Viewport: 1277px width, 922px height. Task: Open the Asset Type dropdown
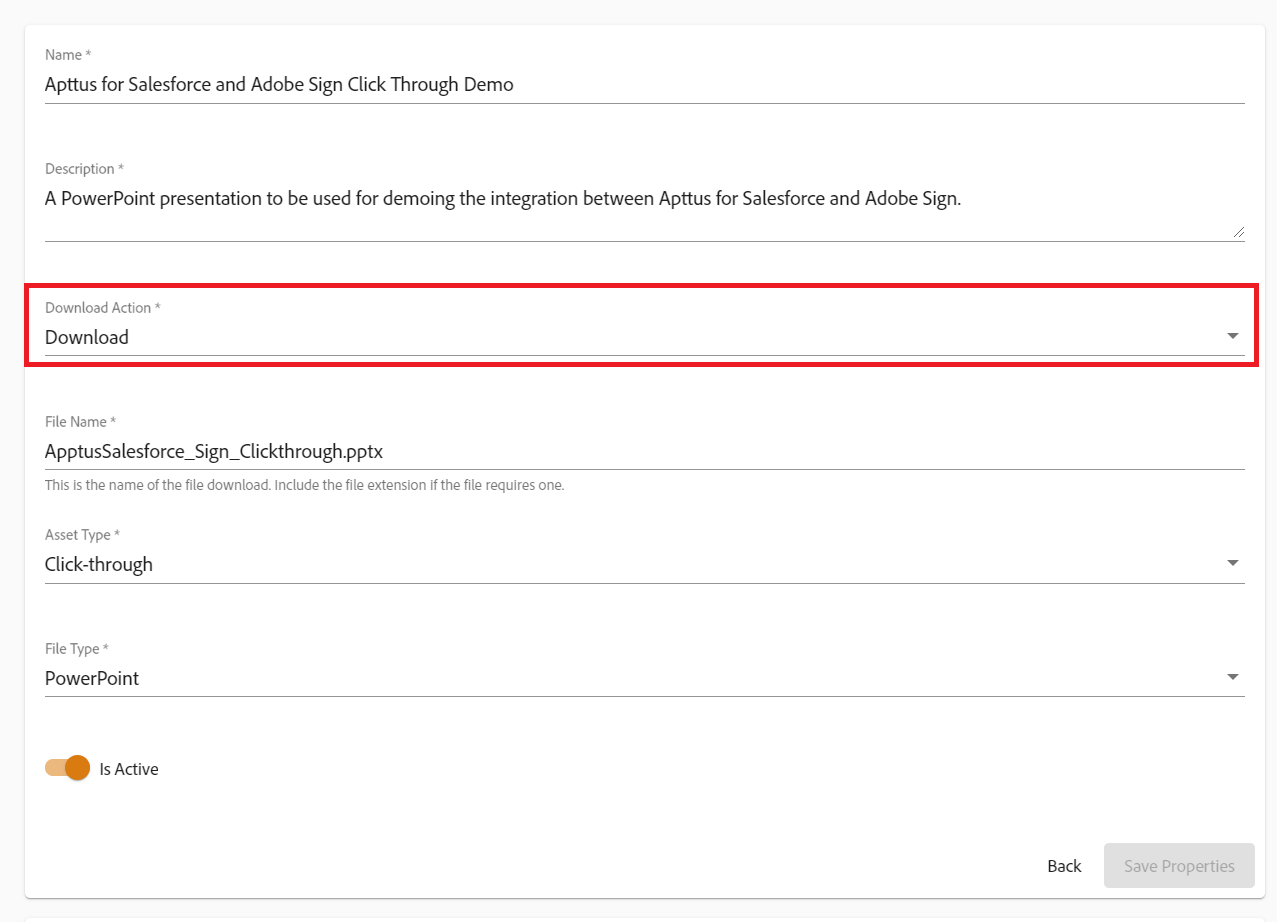[x=644, y=565]
